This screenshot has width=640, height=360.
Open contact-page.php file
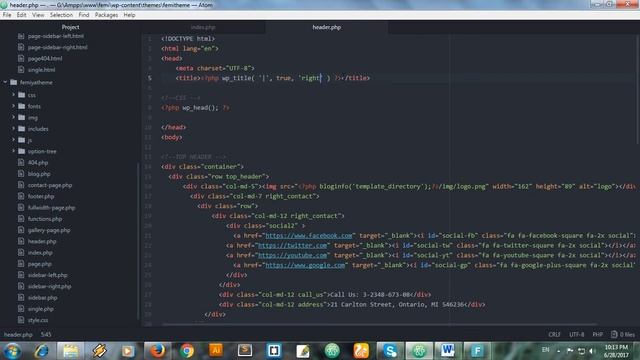49,185
